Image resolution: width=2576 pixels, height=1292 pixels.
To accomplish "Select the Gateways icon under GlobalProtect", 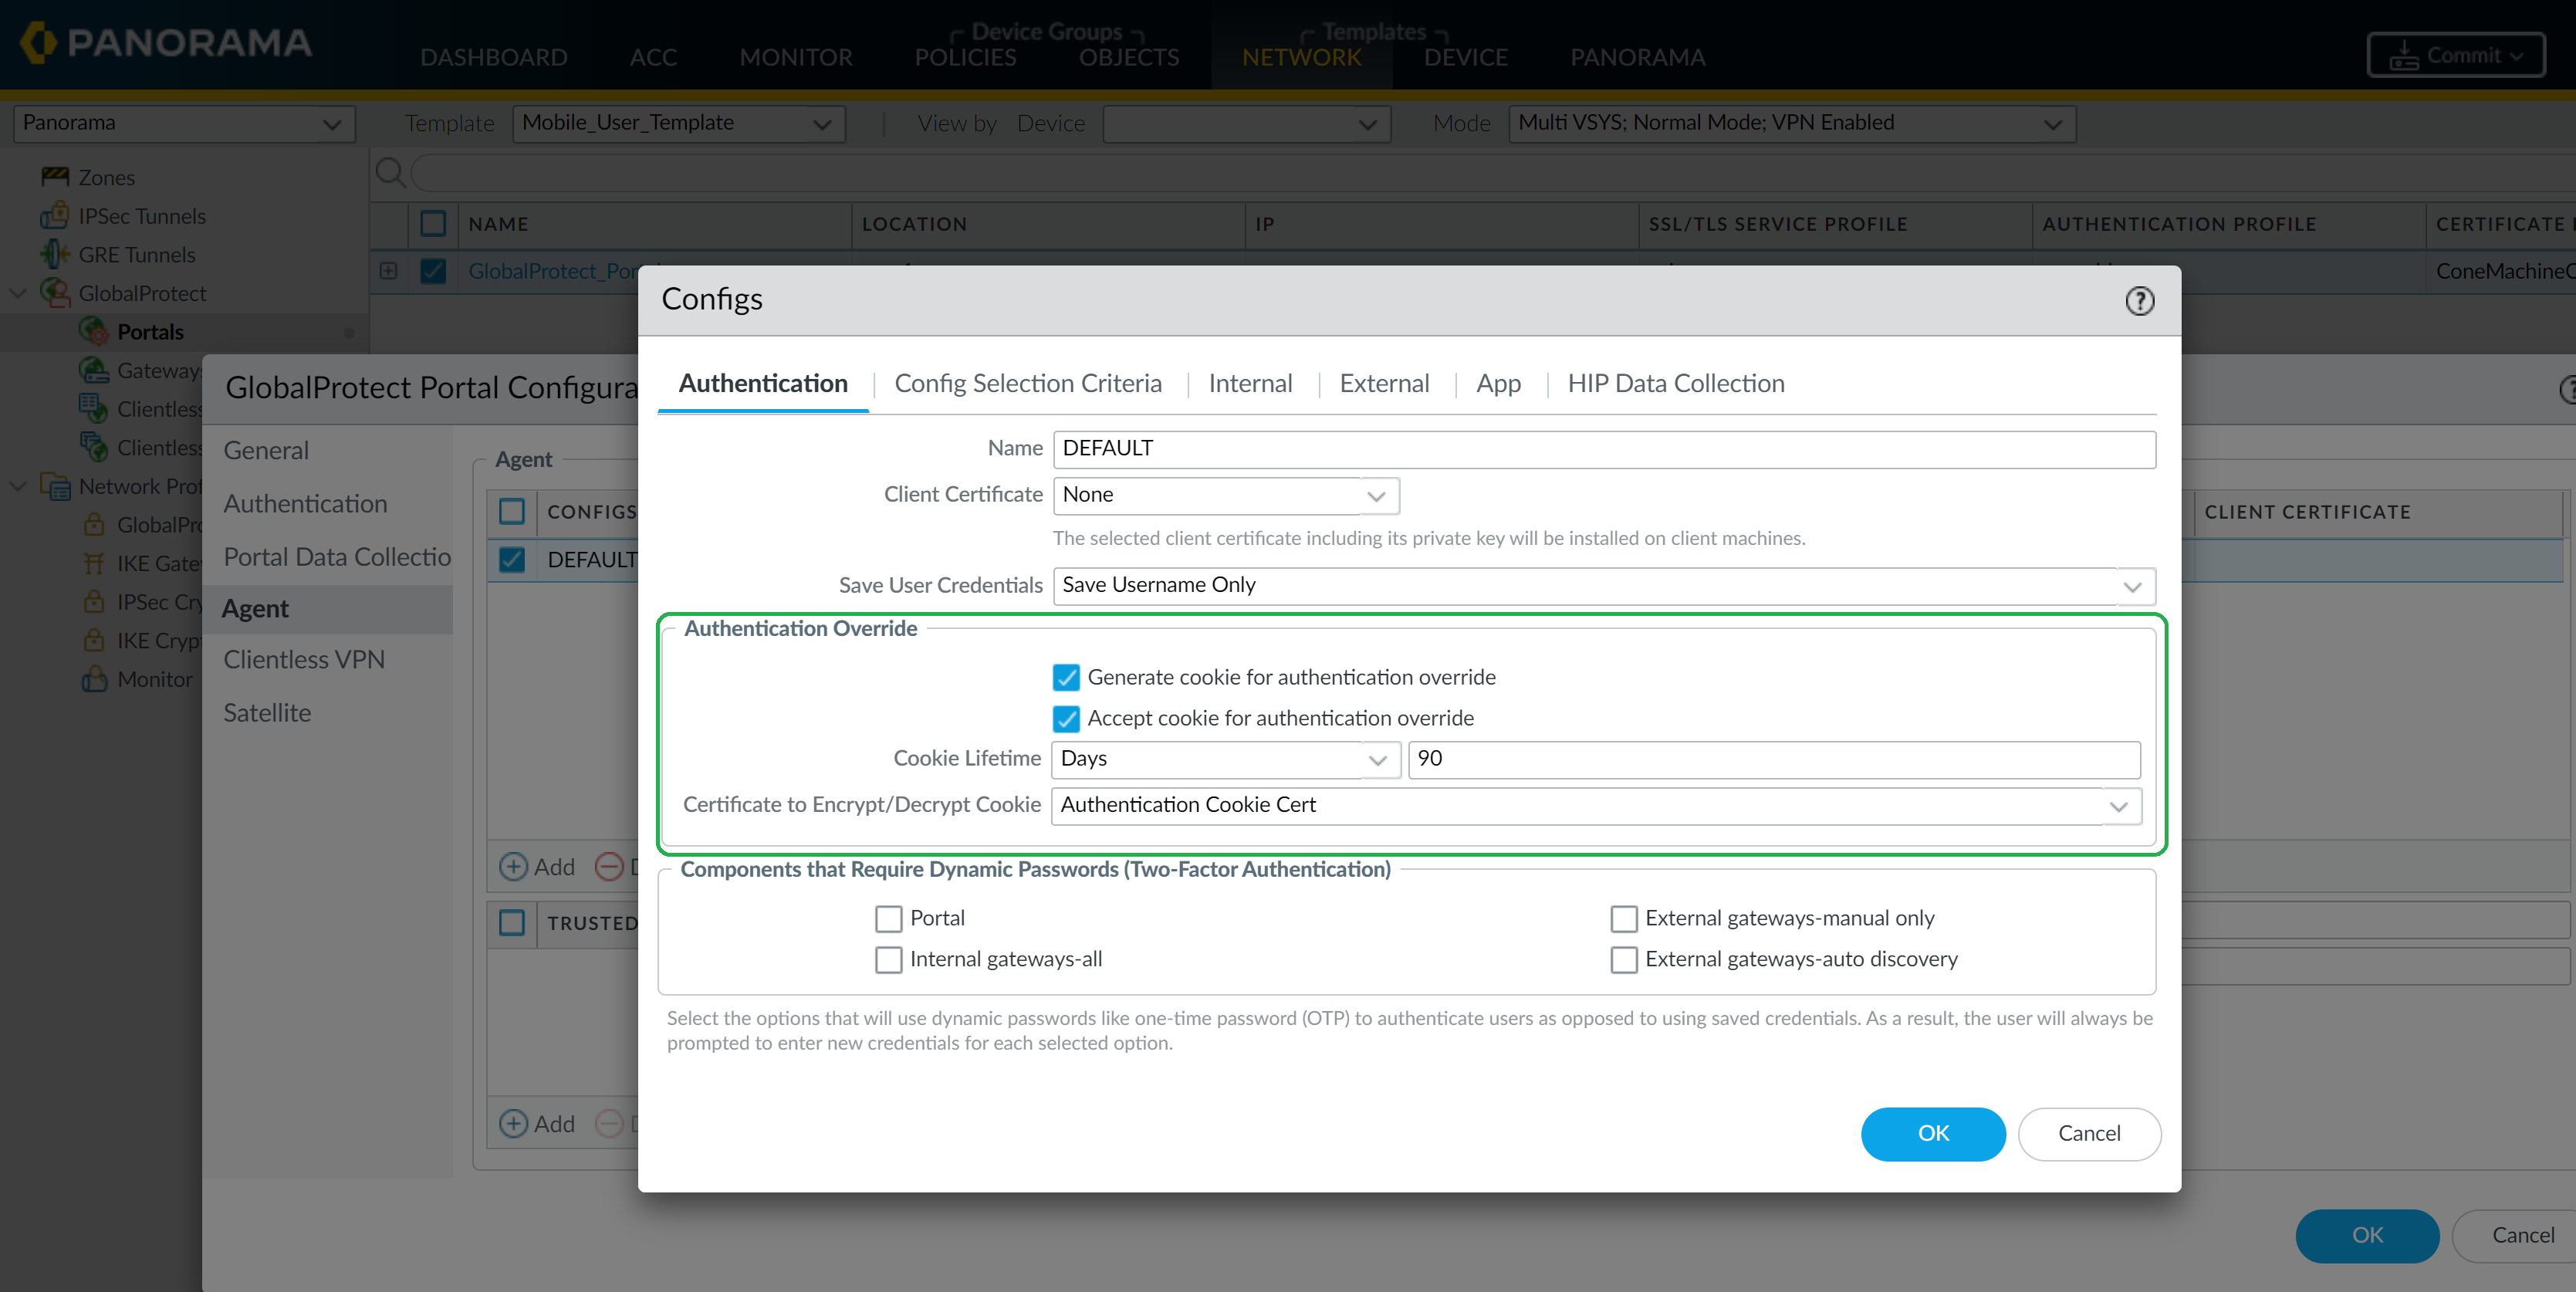I will click(95, 369).
